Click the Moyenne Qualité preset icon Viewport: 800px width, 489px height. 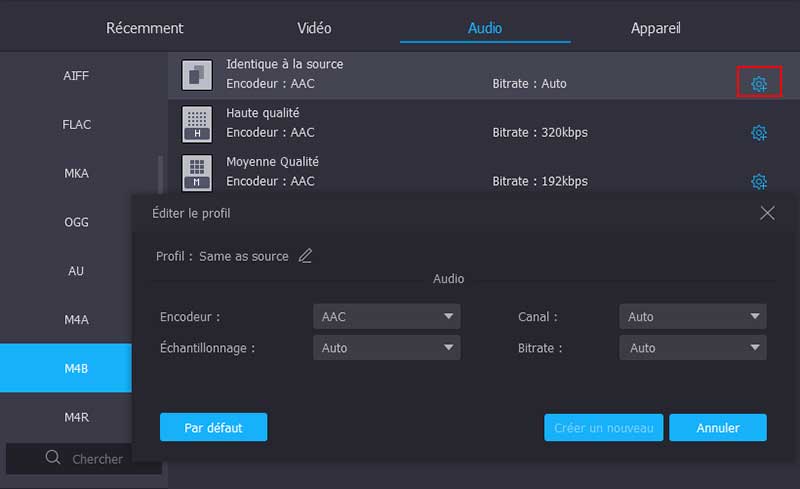coord(197,172)
